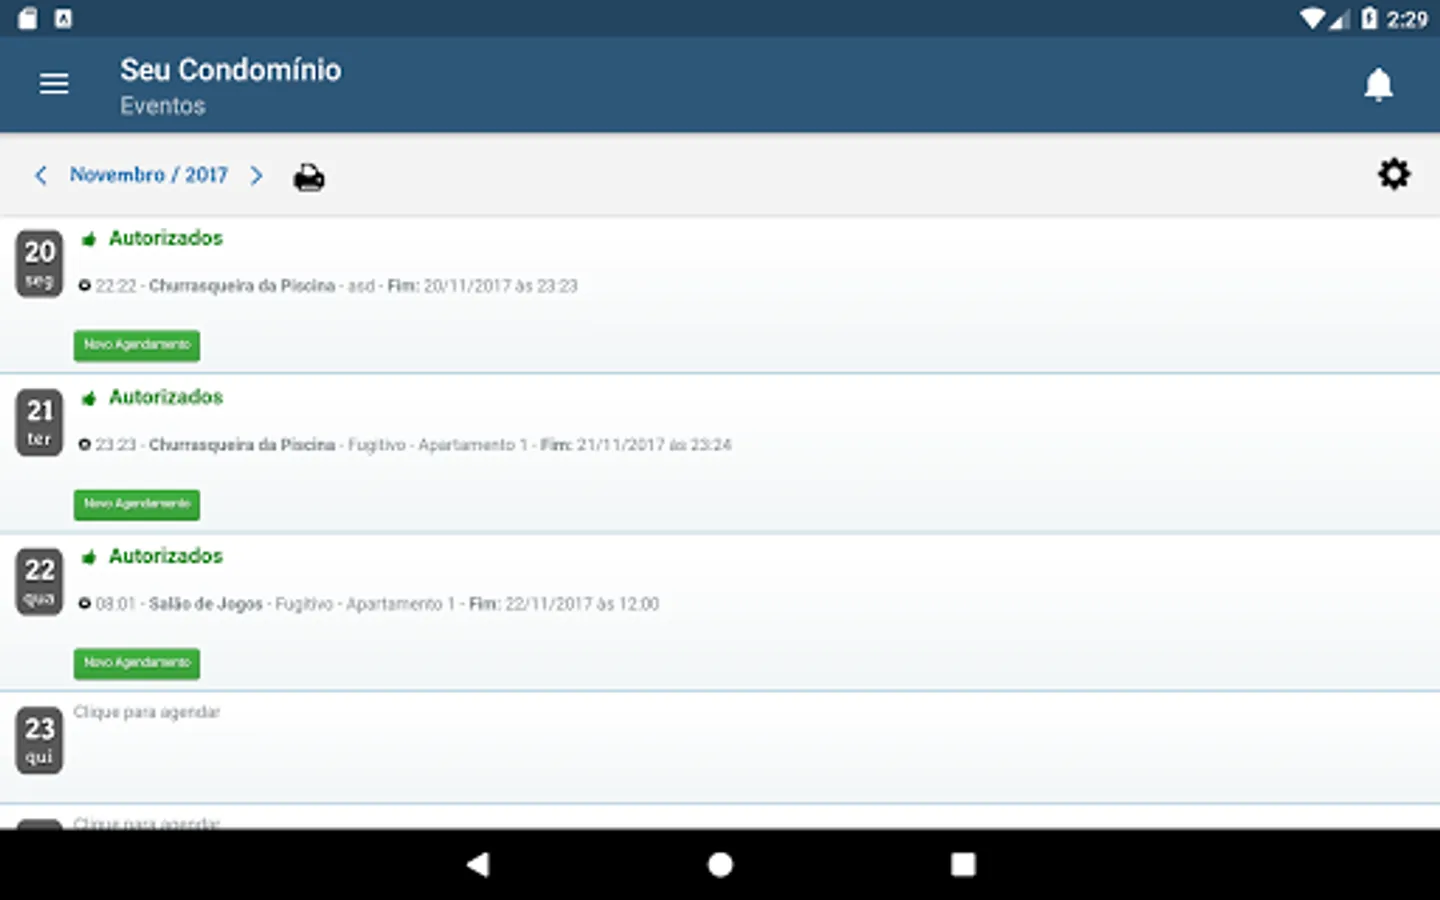
Task: Go to next month arrow
Action: coord(257,176)
